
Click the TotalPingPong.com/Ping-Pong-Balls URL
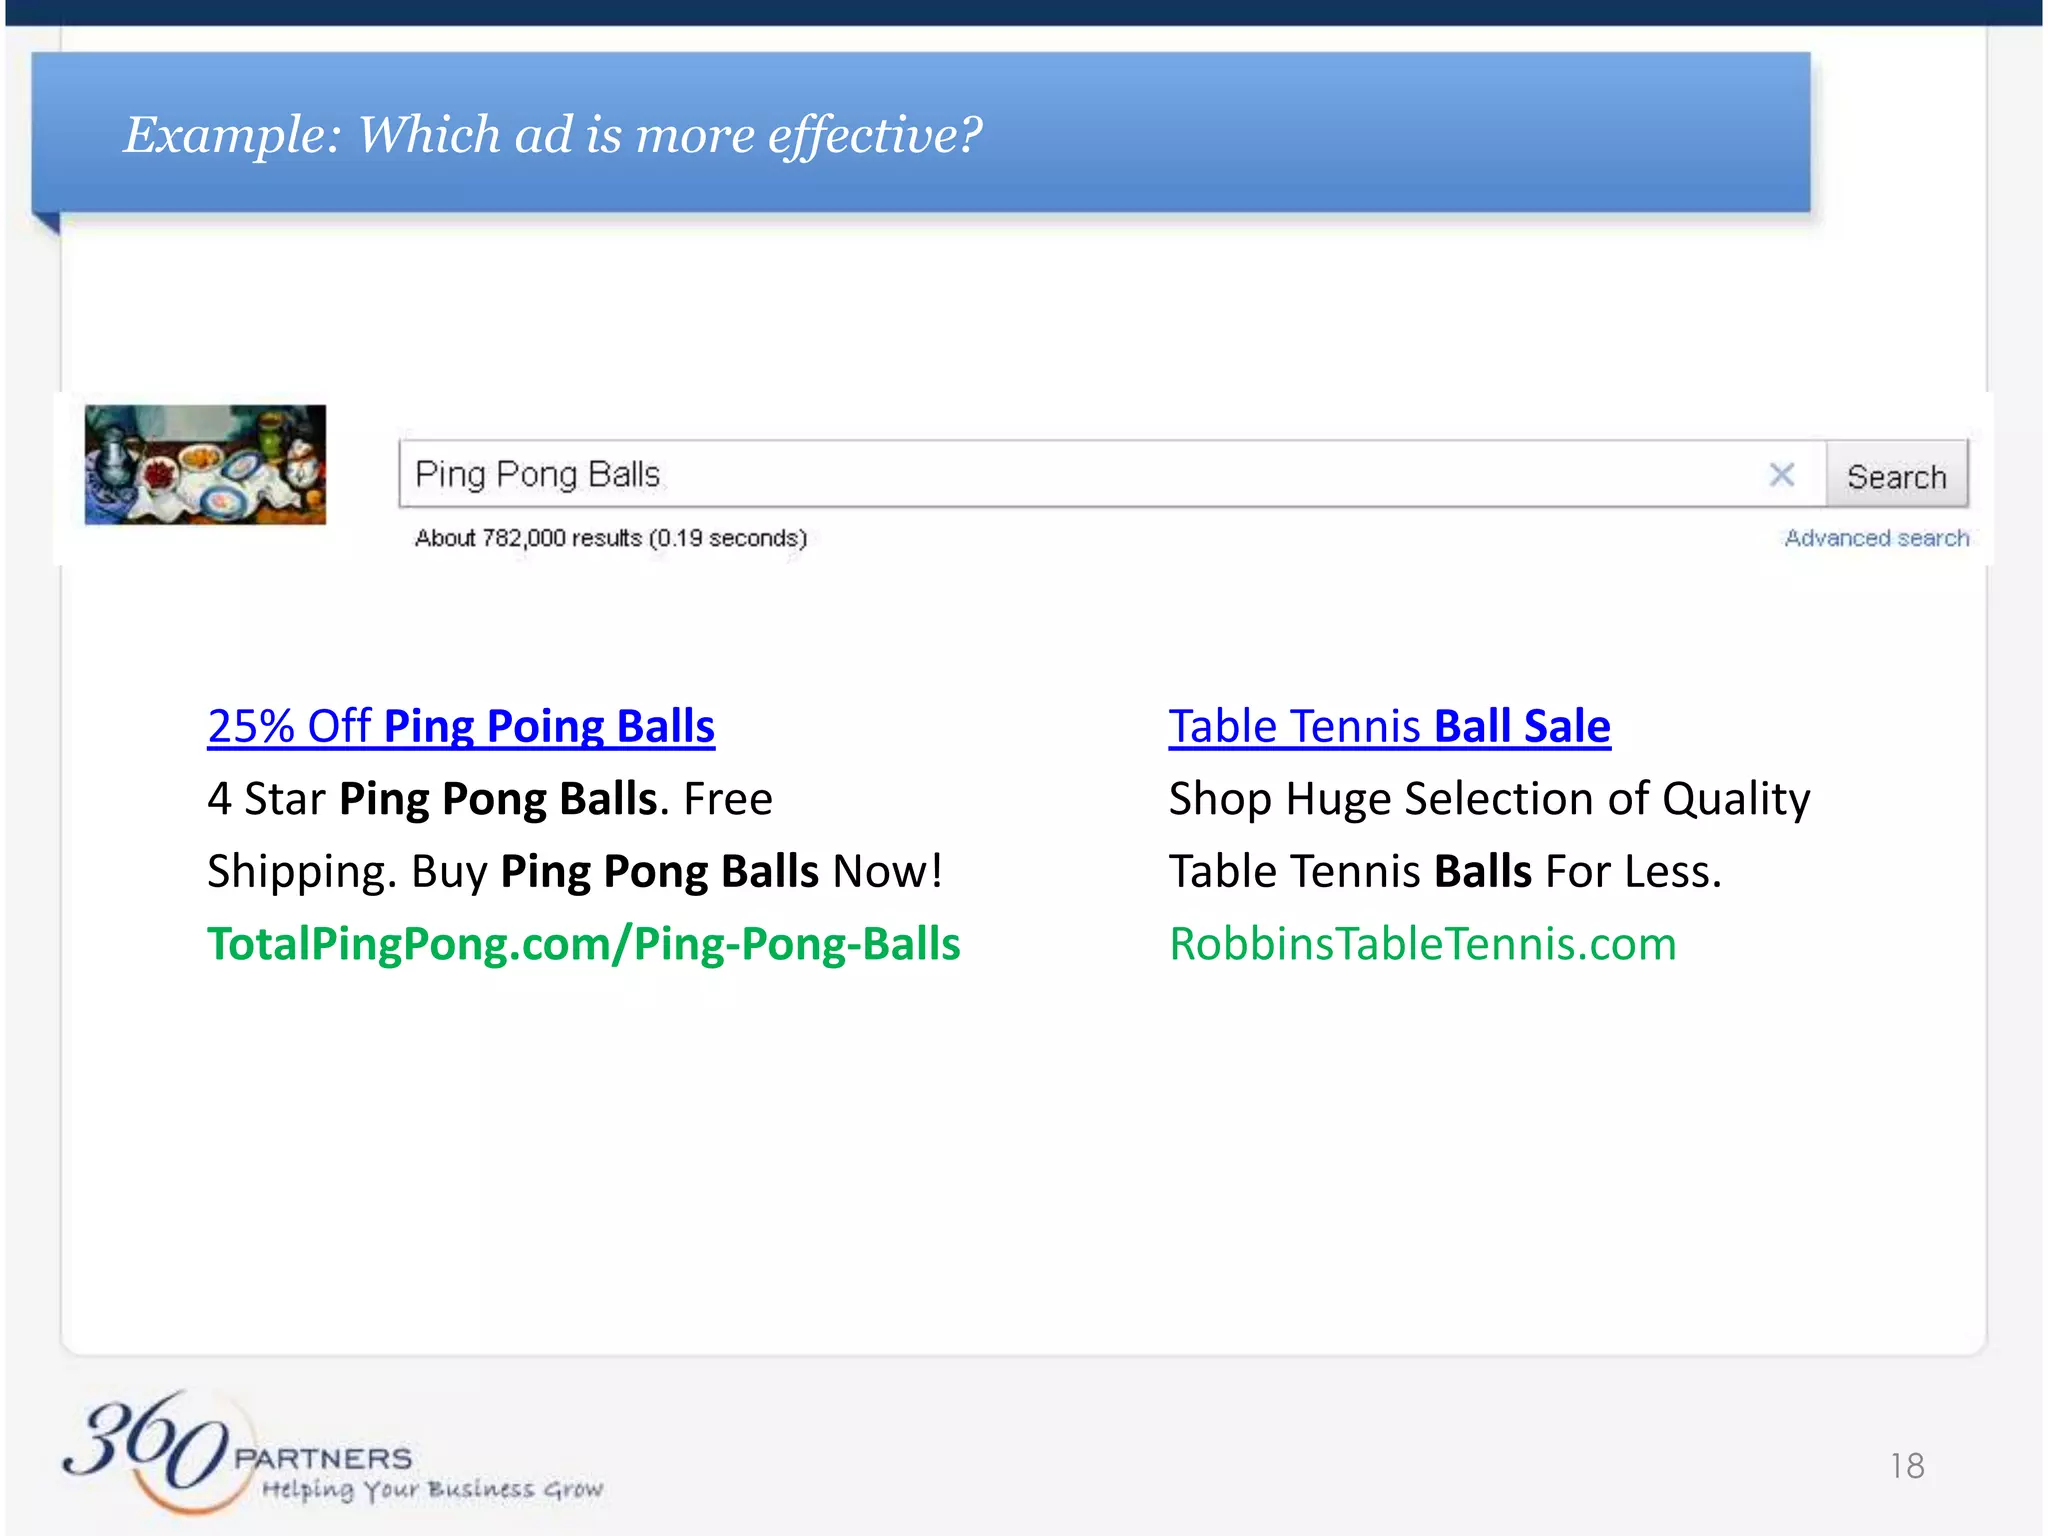[x=583, y=944]
